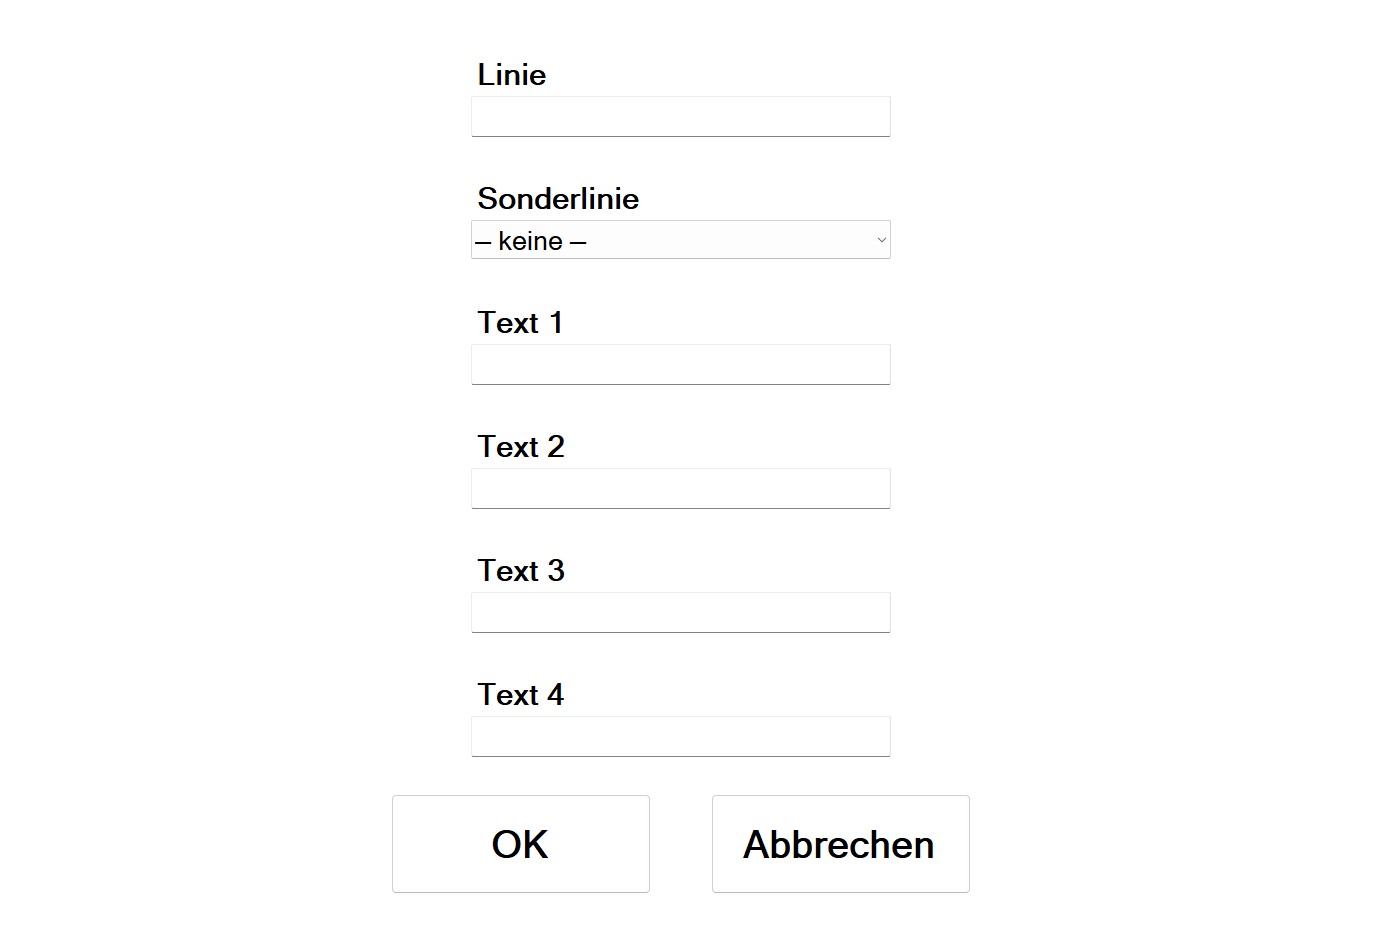Cancel the dialog using the right-hand button
The image size is (1381, 945).
pos(840,844)
